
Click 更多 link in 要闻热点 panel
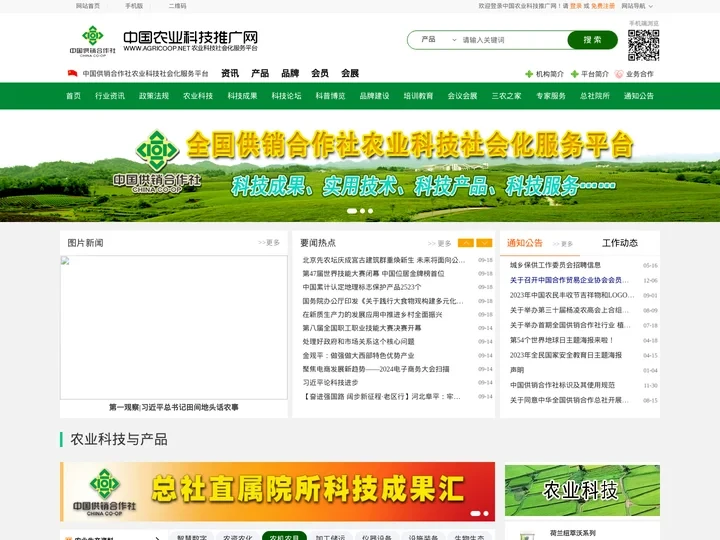pyautogui.click(x=439, y=243)
